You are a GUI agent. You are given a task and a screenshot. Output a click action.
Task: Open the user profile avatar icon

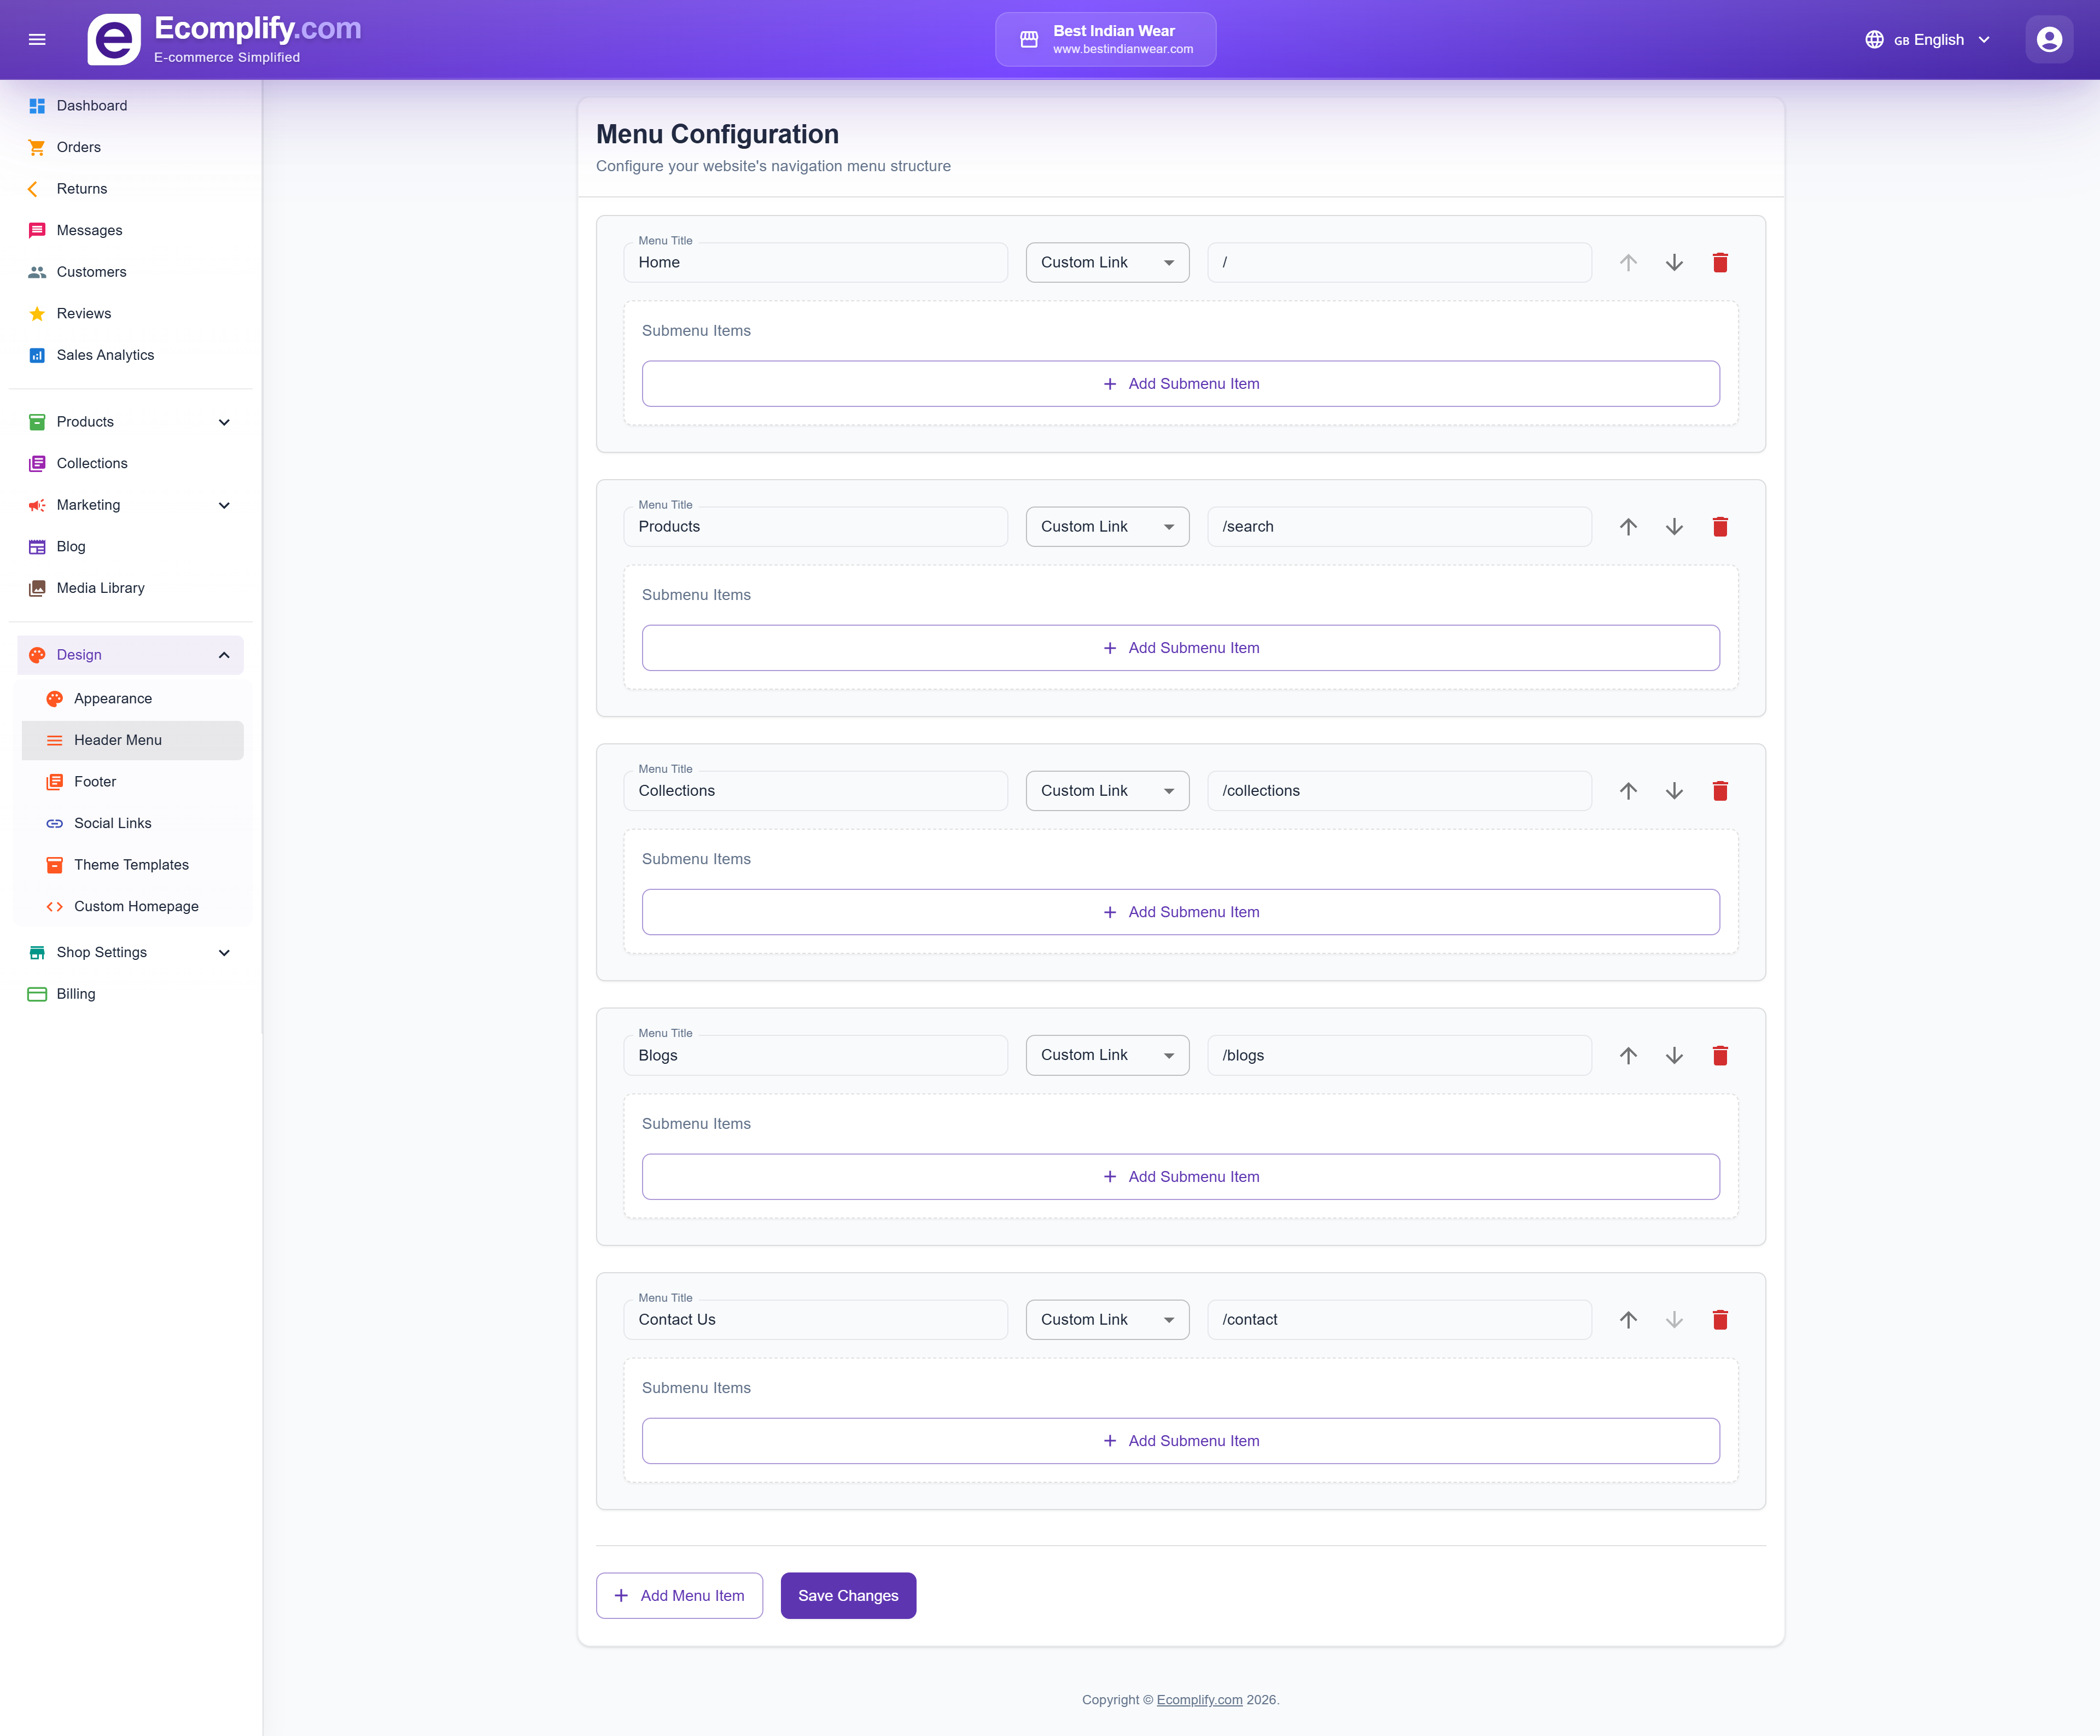tap(2049, 39)
